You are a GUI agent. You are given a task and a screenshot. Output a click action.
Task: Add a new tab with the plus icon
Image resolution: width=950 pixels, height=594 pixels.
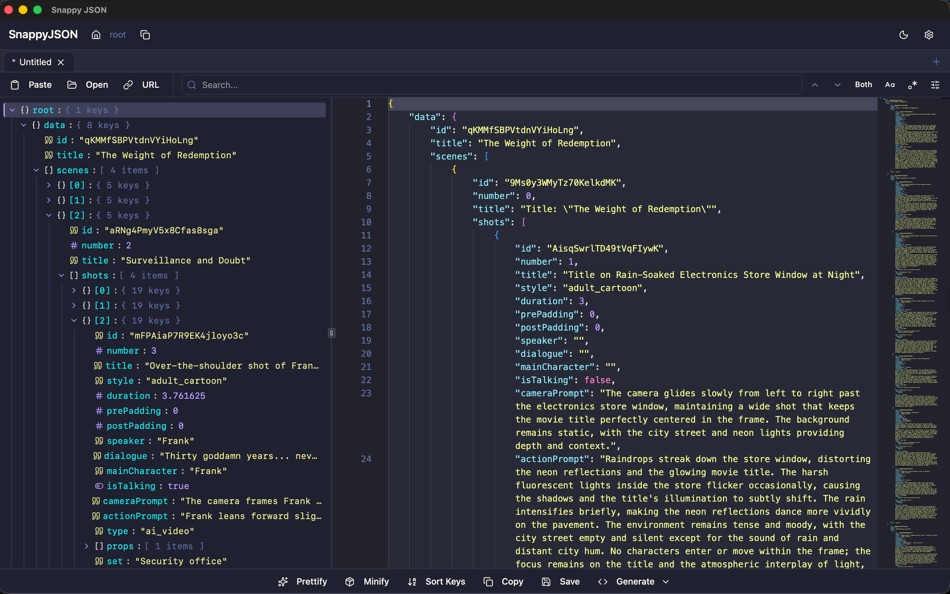pos(936,62)
